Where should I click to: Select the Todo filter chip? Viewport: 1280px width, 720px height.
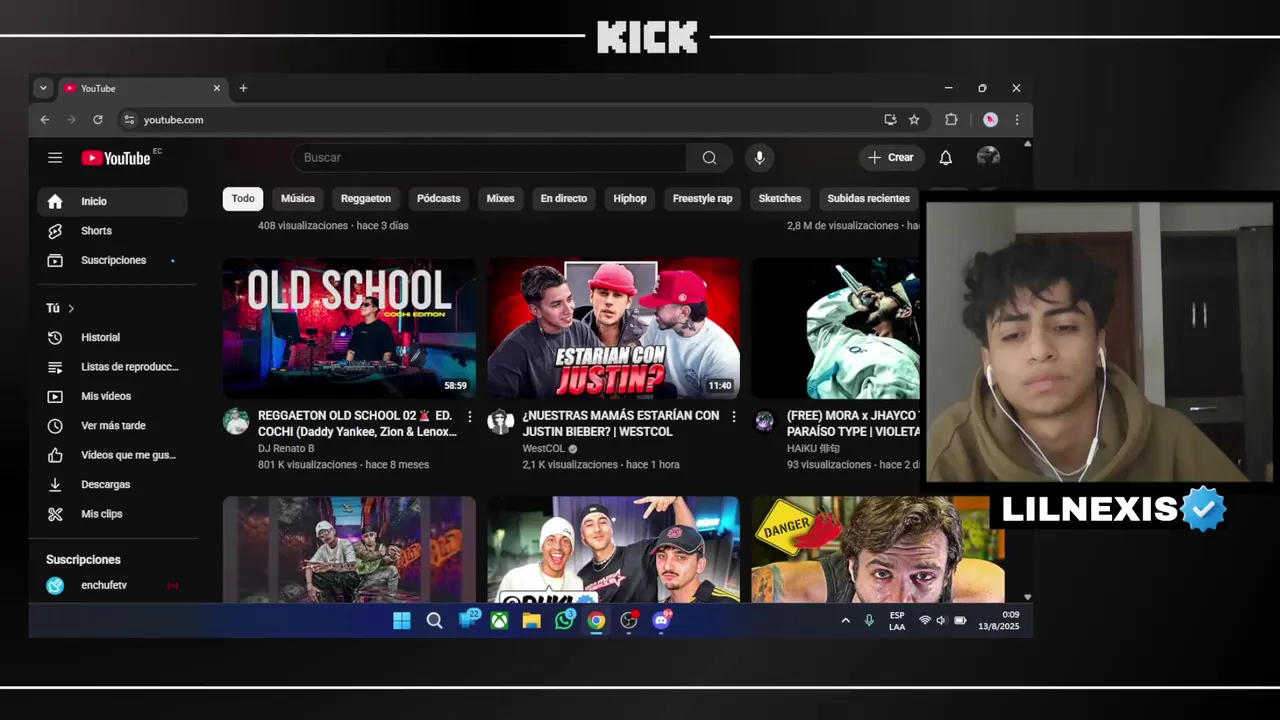tap(243, 199)
